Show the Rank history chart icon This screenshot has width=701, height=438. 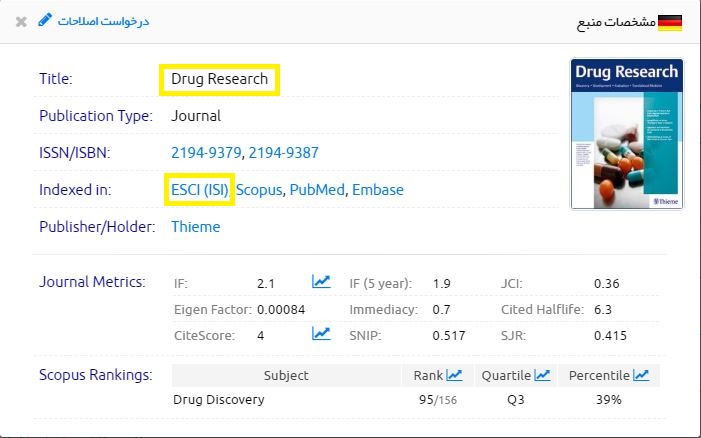pyautogui.click(x=454, y=376)
